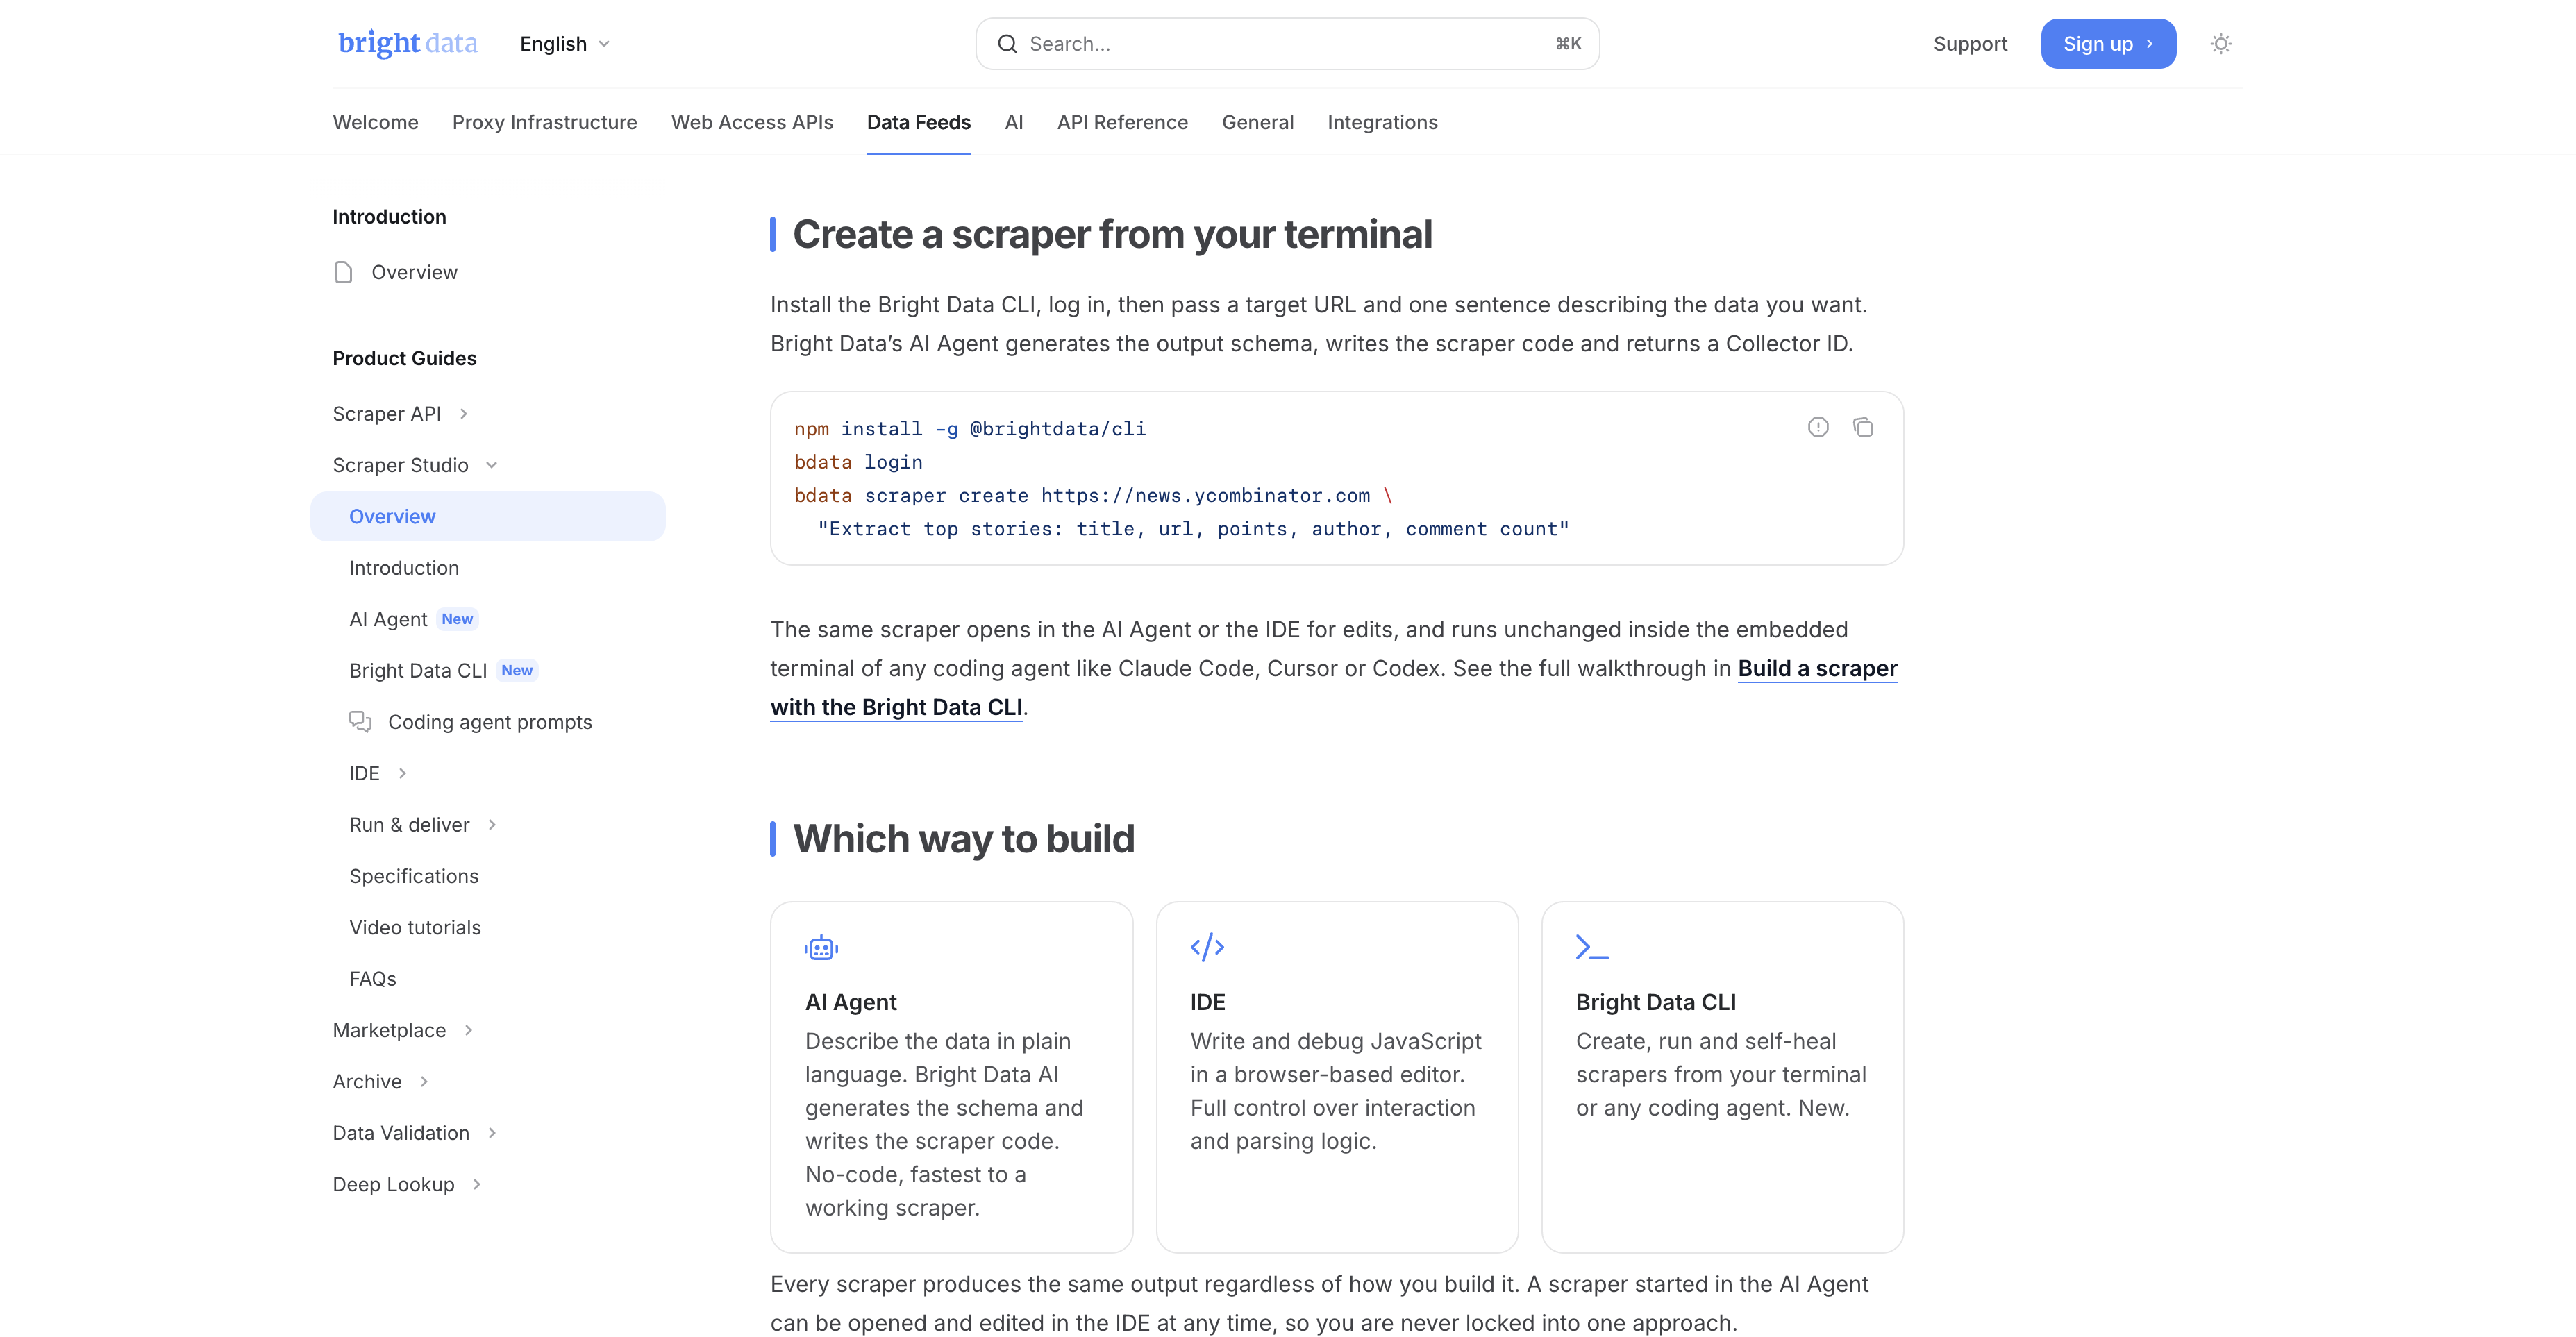Open the AI Agent sidebar item
This screenshot has height=1337, width=2576.
[x=388, y=619]
